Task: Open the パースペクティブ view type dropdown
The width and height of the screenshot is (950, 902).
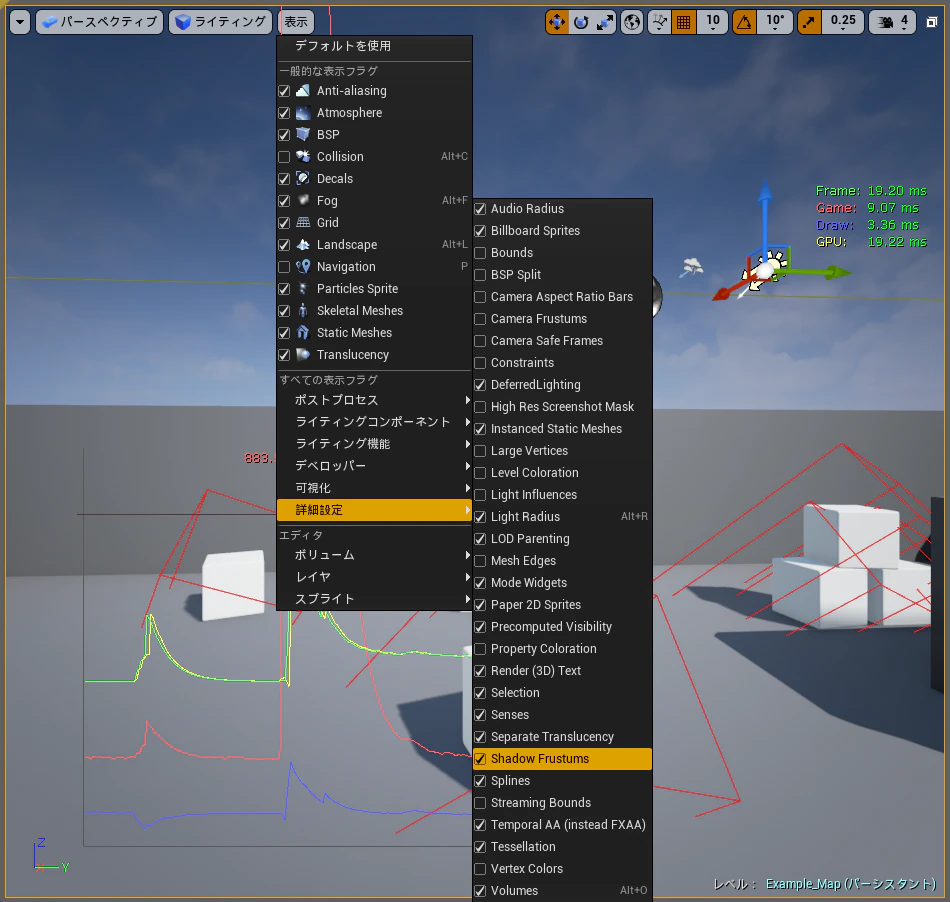Action: point(99,22)
